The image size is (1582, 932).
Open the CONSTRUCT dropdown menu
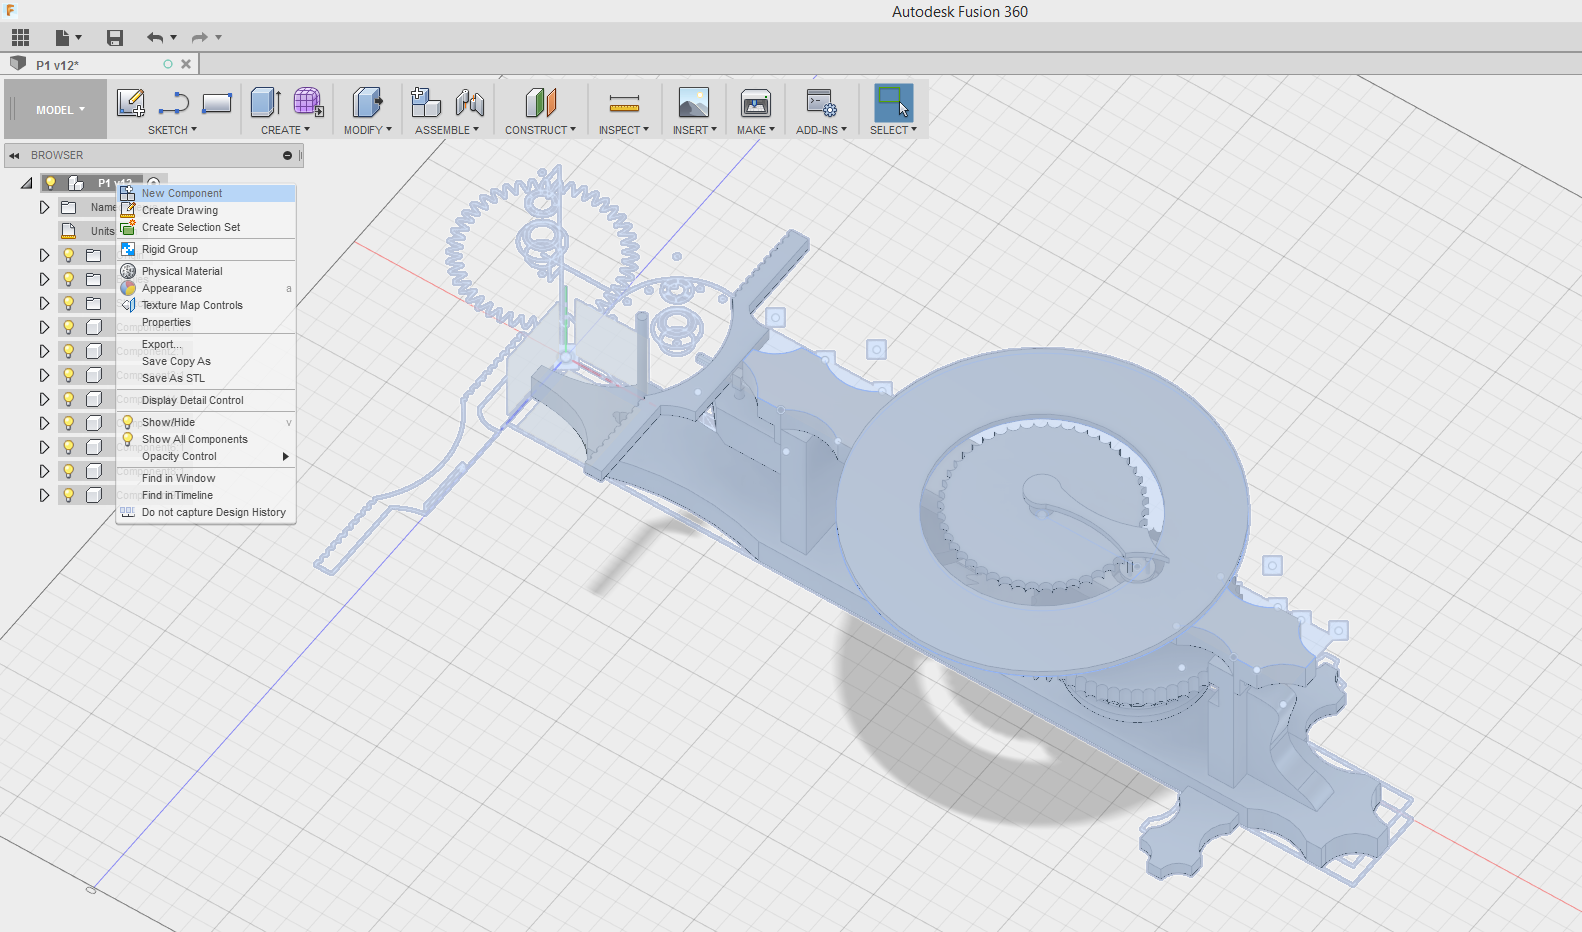540,130
